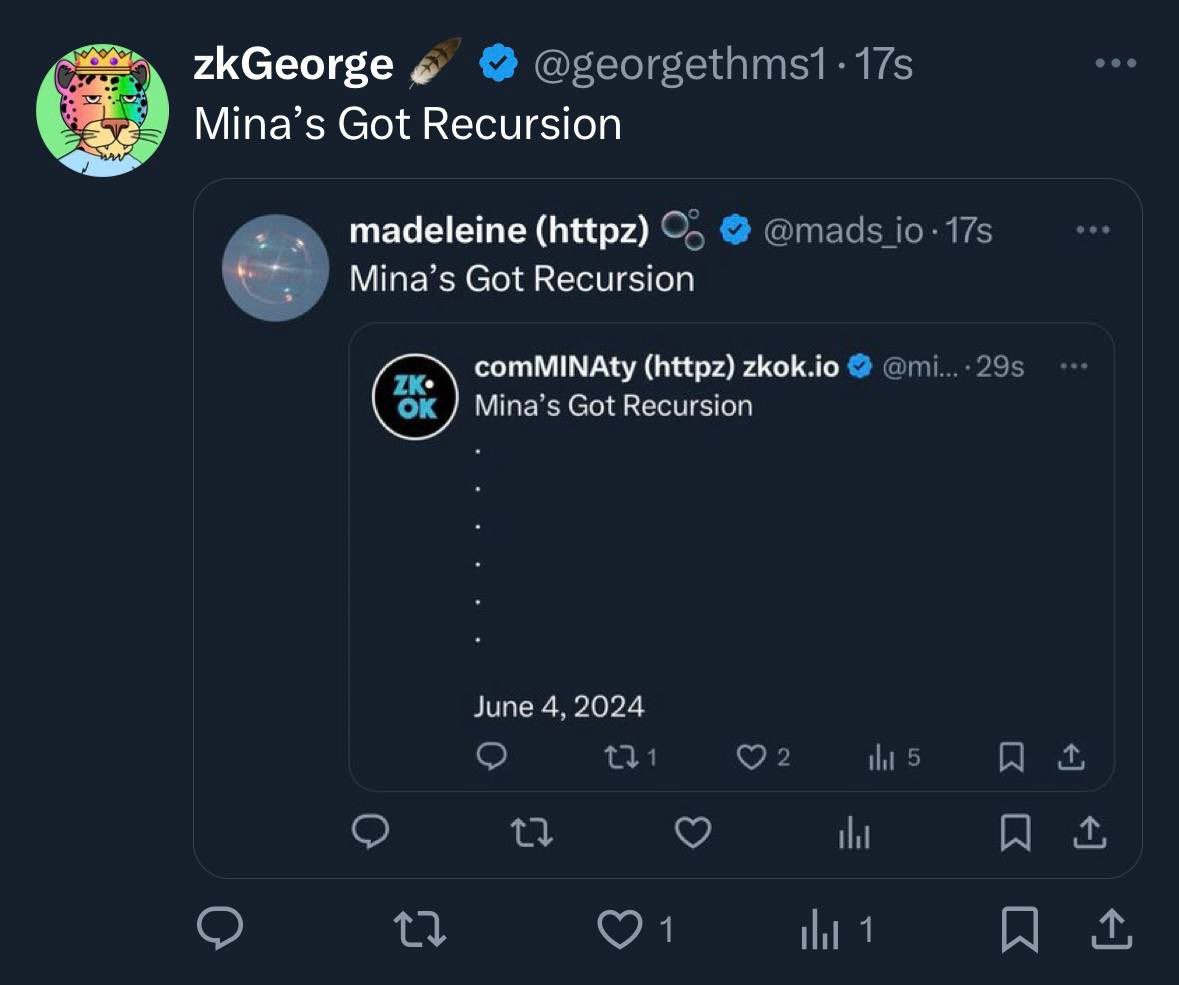The image size is (1179, 985).
Task: Share comMINAty's innermost tweet
Action: click(1070, 759)
